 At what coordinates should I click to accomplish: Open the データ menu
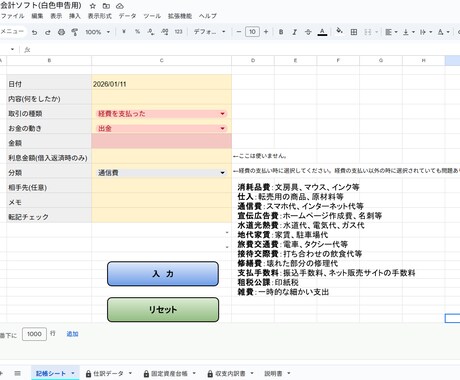(x=127, y=16)
